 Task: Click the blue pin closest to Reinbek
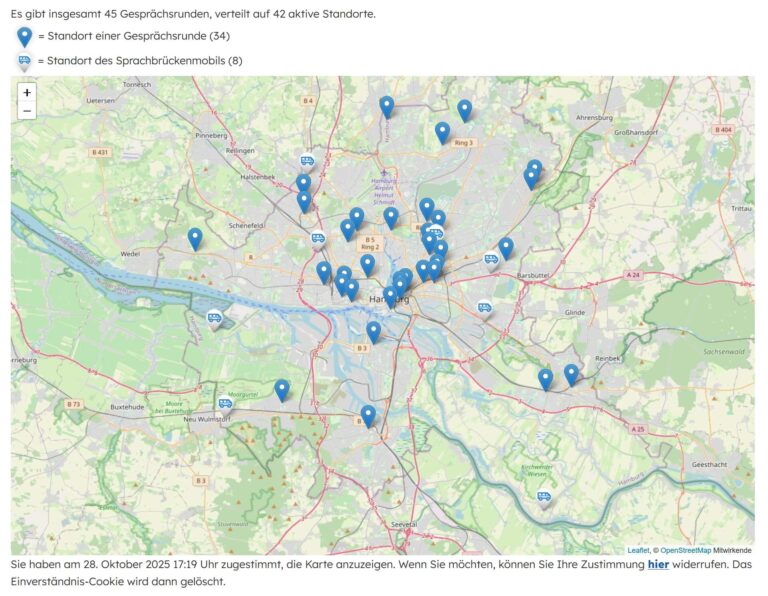[571, 375]
